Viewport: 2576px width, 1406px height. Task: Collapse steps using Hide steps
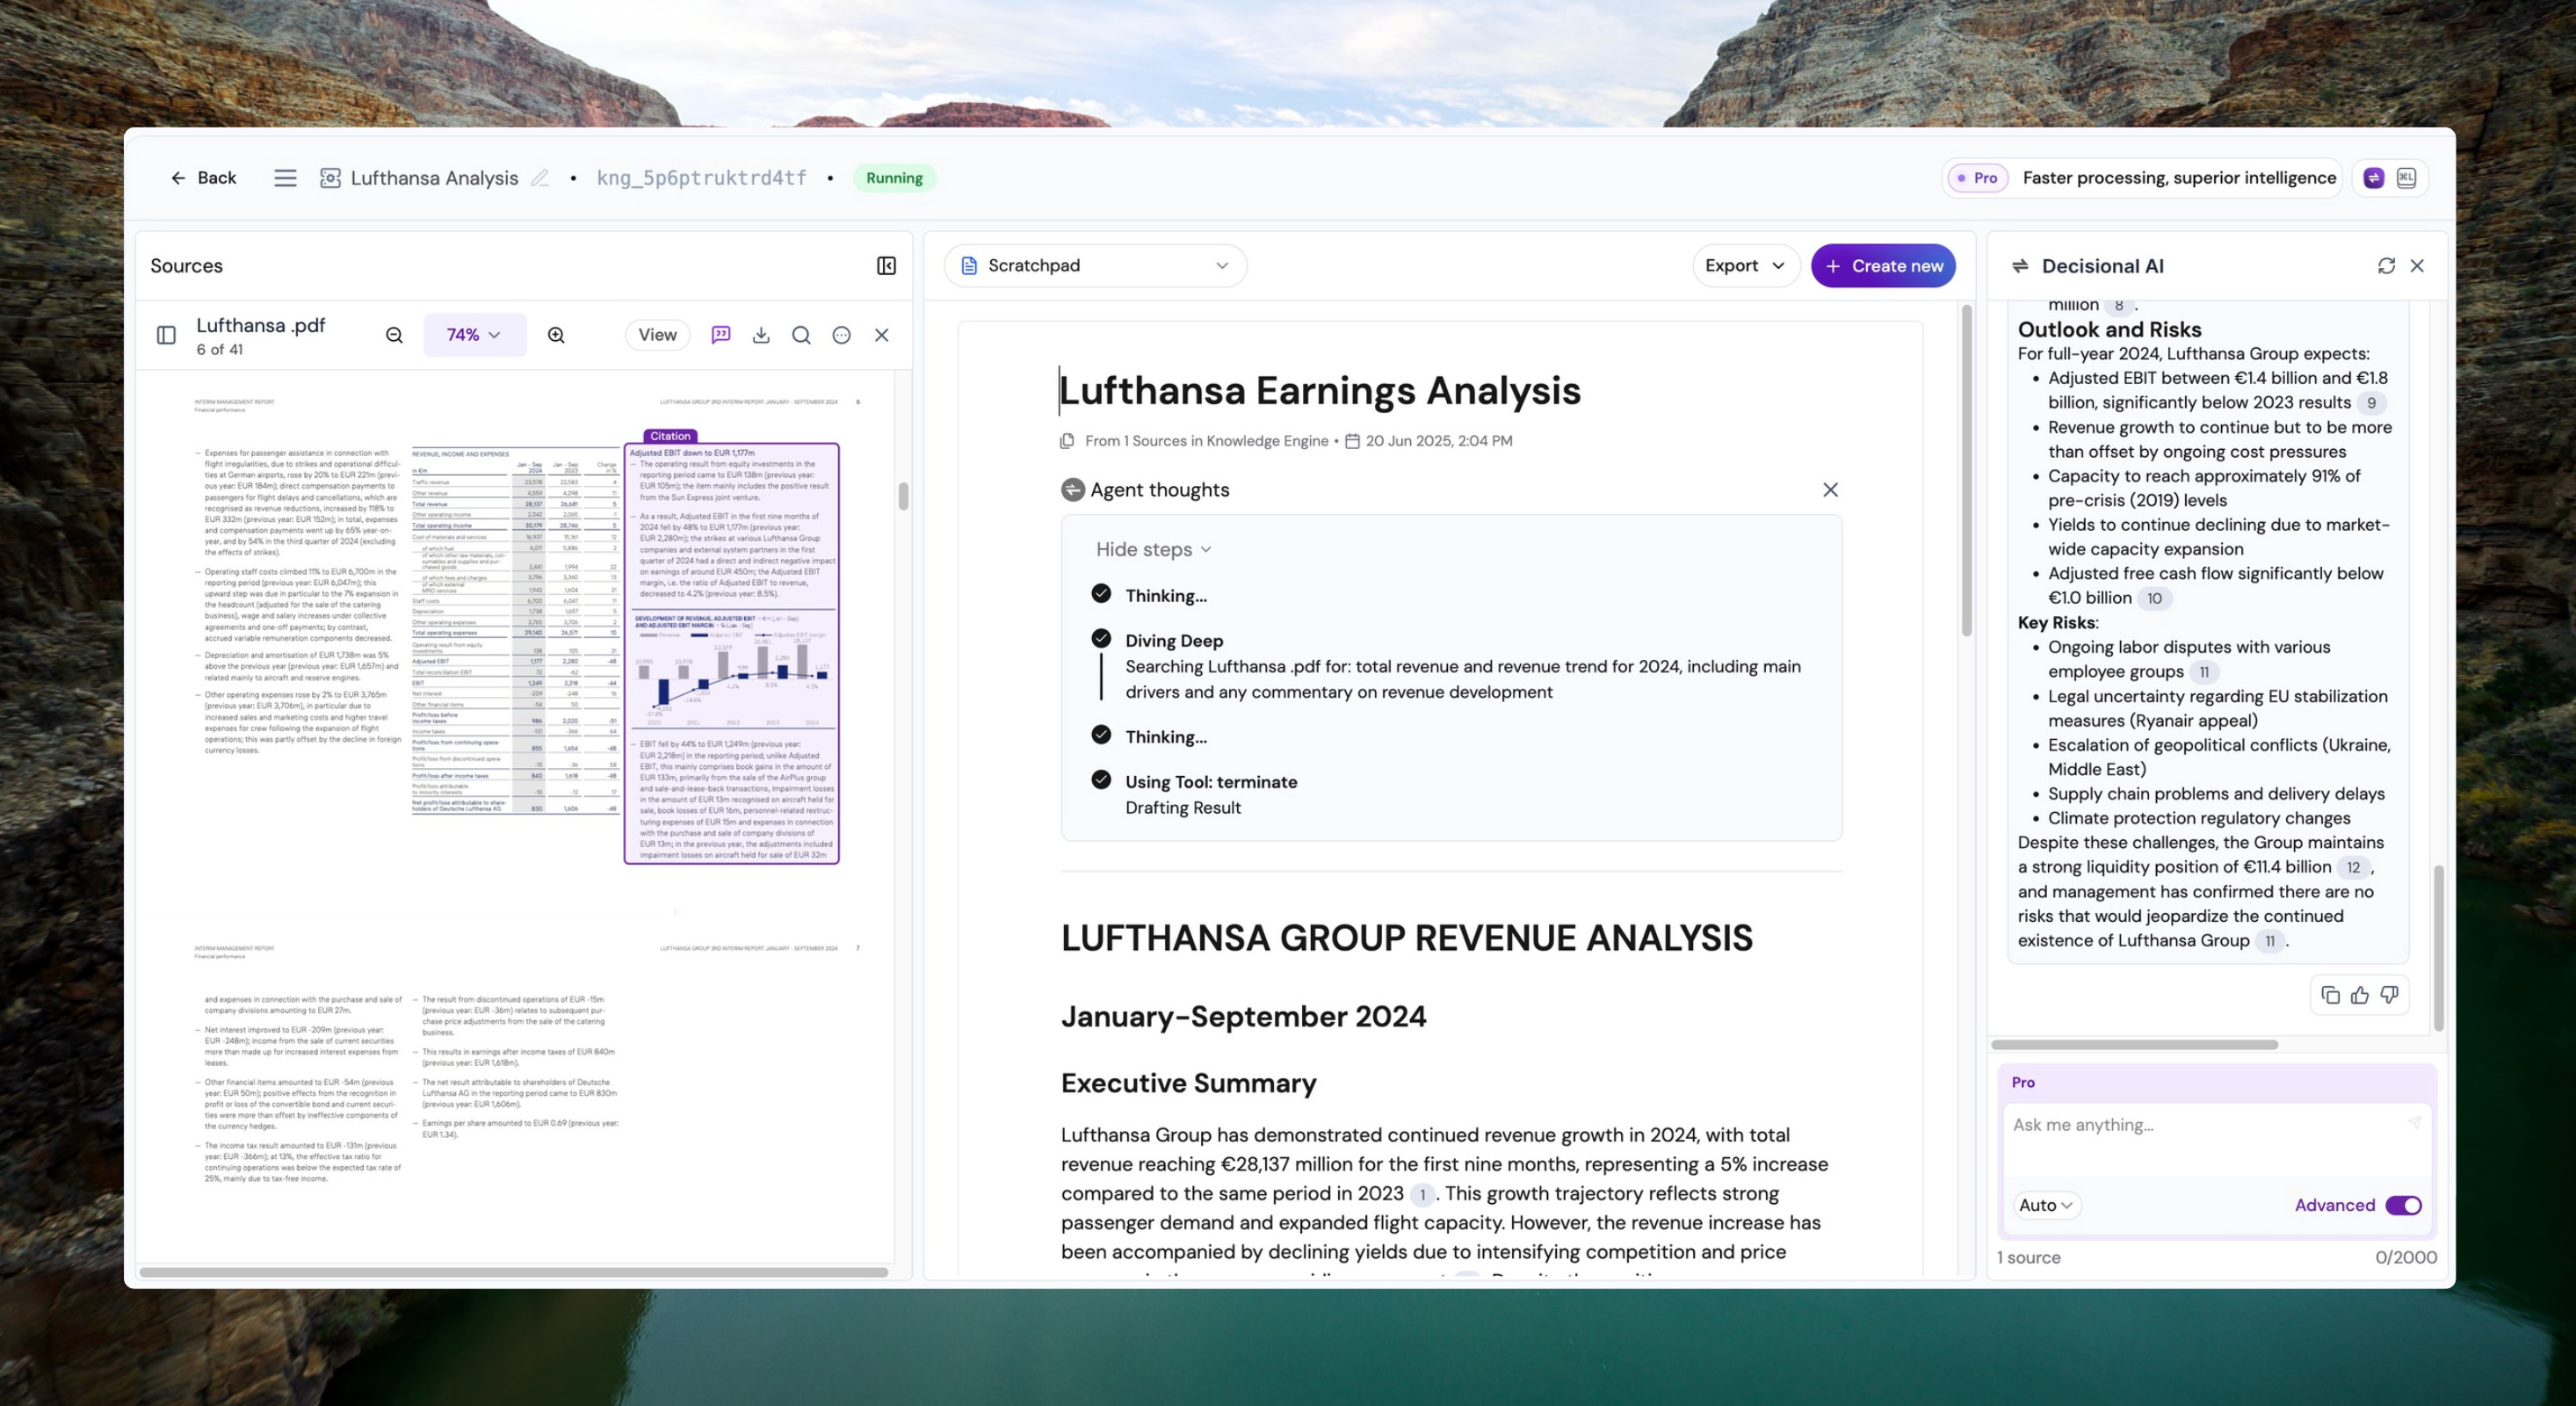pos(1153,550)
